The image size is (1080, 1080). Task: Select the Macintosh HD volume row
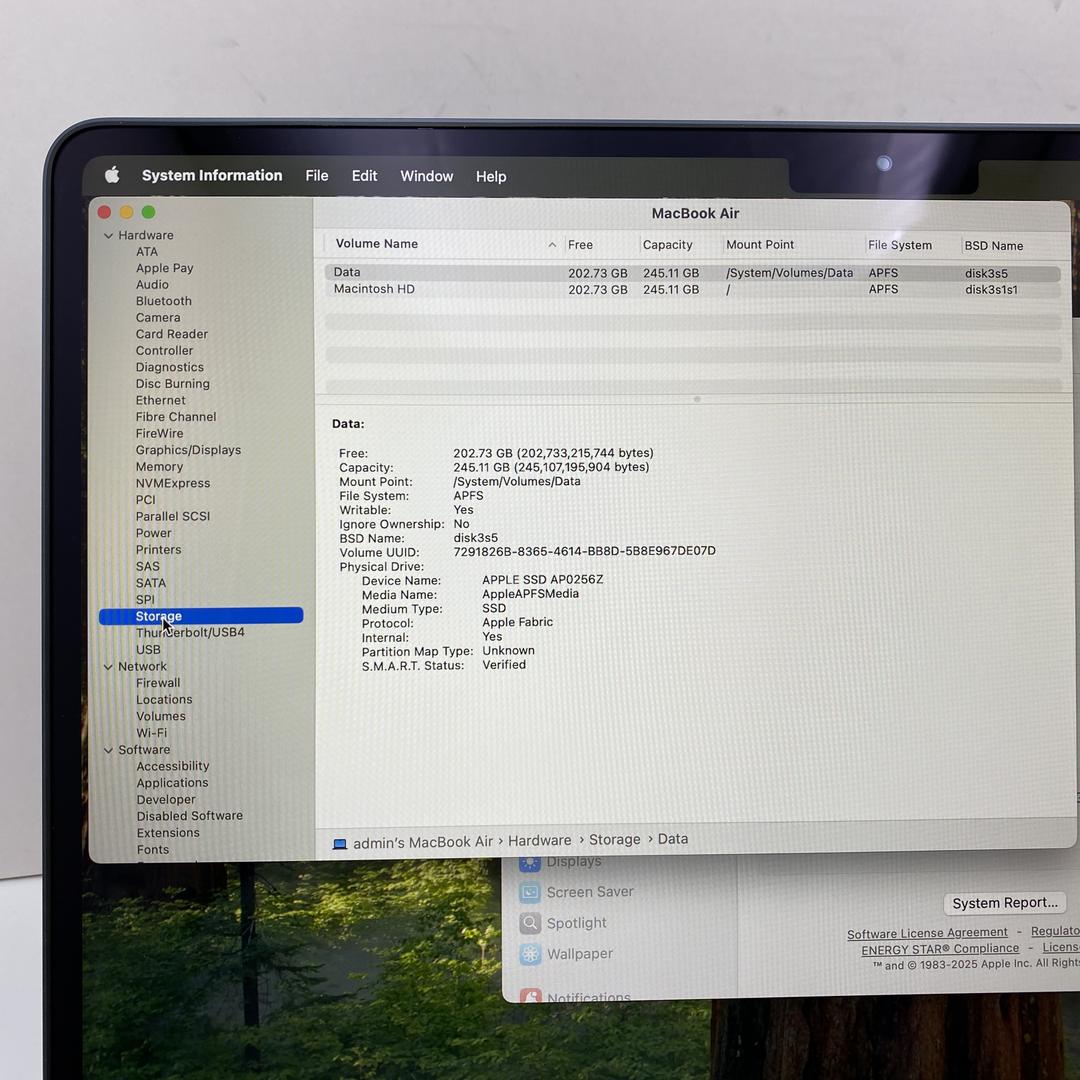[692, 289]
